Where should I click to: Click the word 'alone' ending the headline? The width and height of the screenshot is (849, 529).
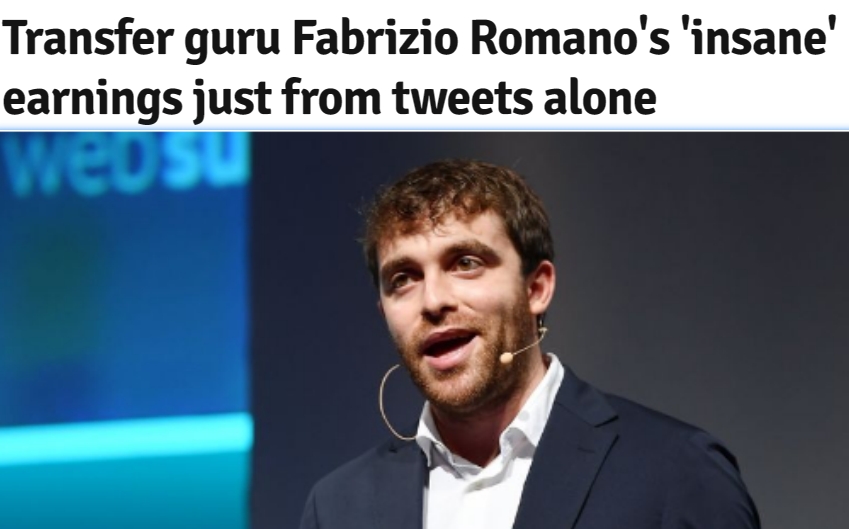600,97
